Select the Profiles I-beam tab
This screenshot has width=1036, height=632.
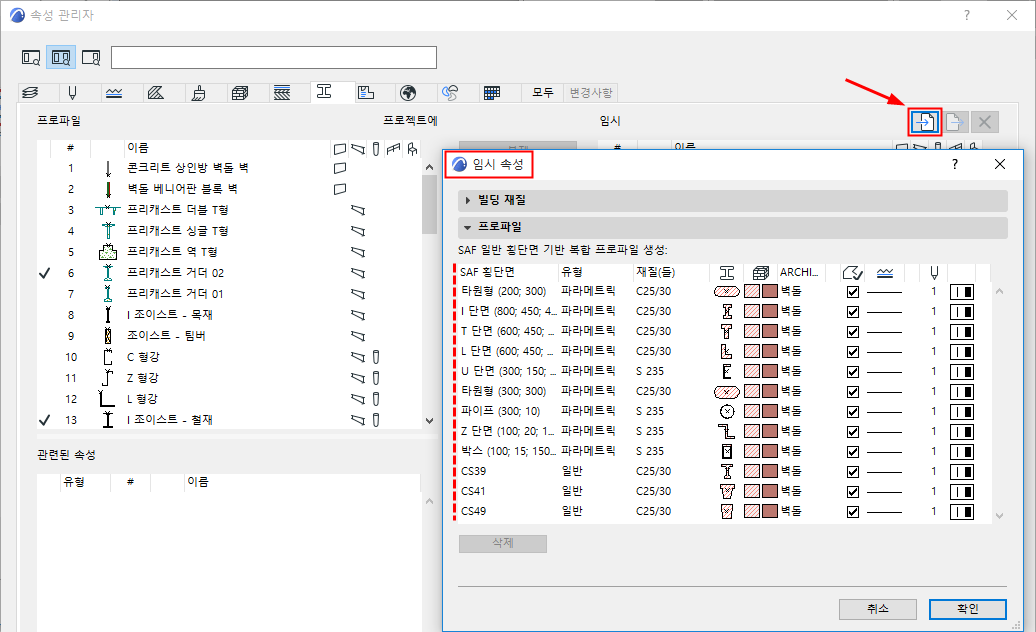[x=324, y=92]
